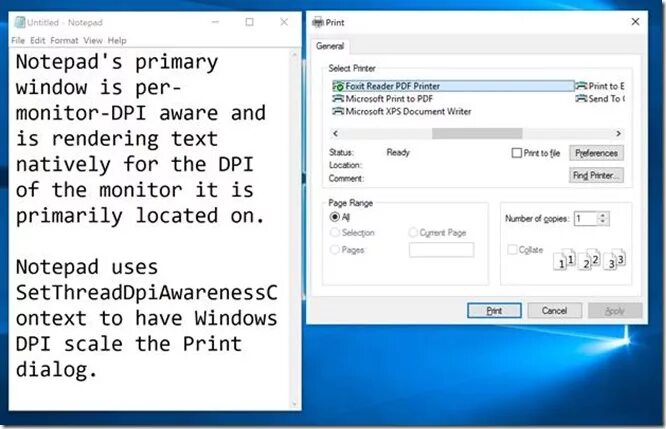Viewport: 666px width, 429px height.
Task: Select Microsoft Print to PDF printer
Action: tap(382, 99)
